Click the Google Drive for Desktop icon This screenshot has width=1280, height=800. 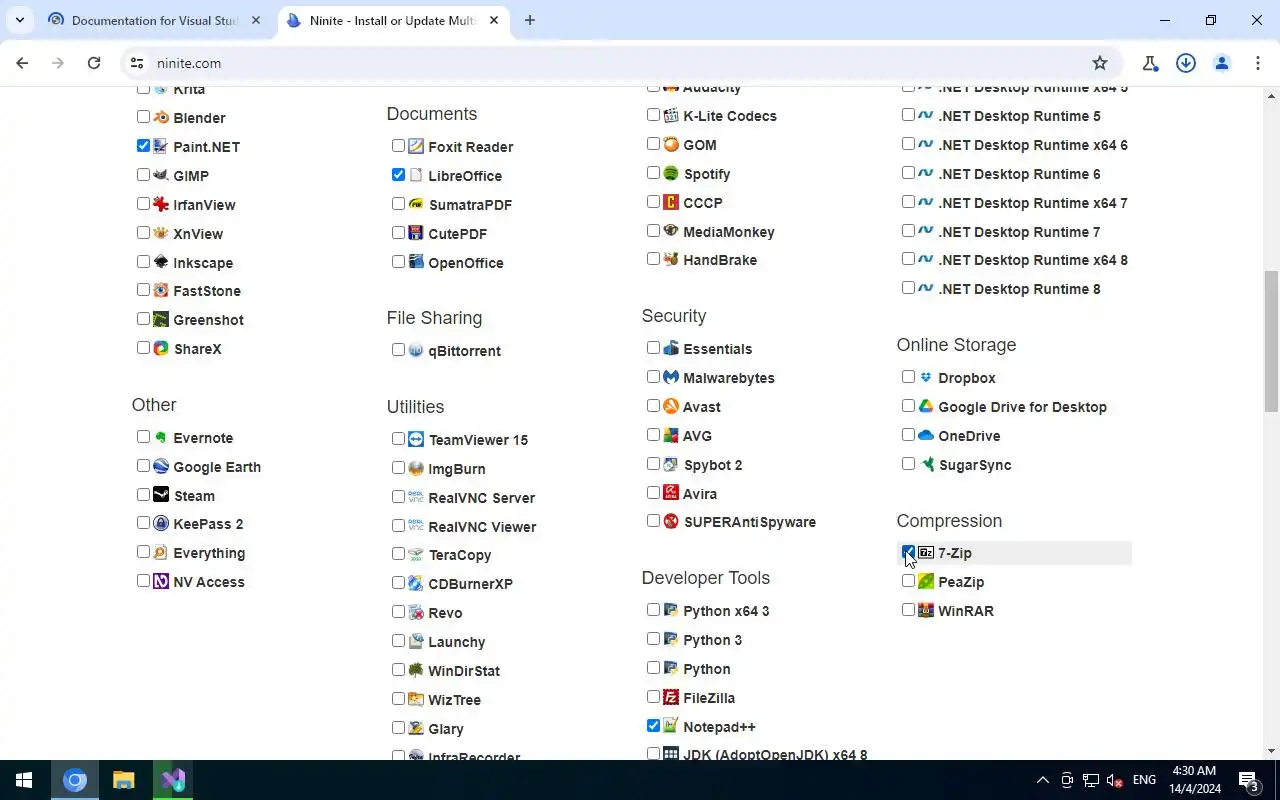(926, 406)
